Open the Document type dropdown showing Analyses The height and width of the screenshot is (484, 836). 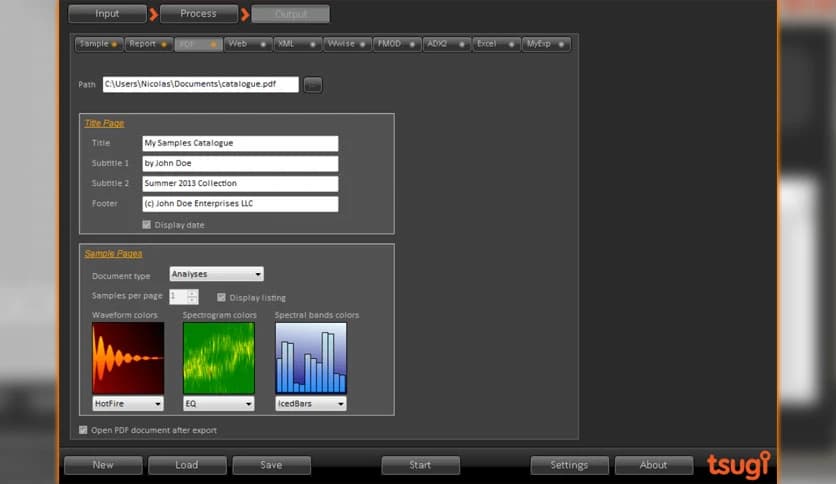point(216,274)
